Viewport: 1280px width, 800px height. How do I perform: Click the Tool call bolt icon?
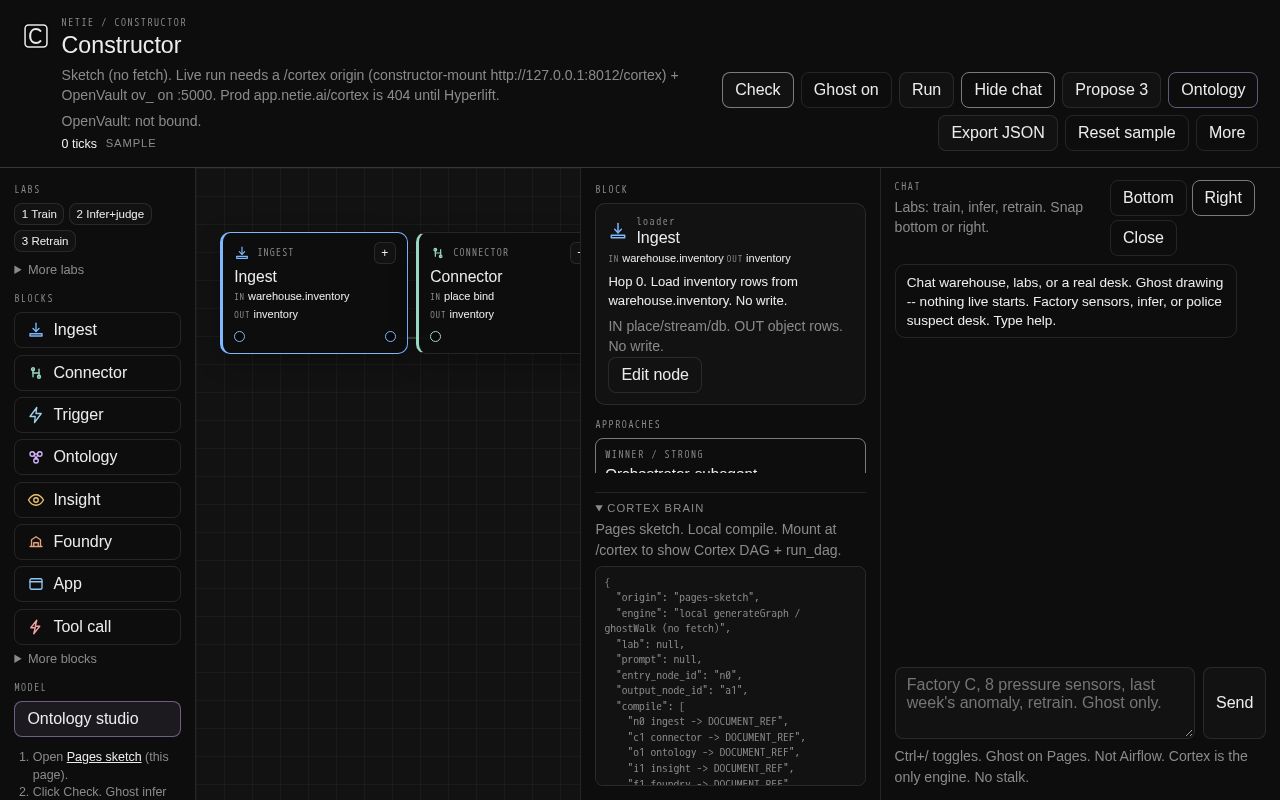pos(36,627)
